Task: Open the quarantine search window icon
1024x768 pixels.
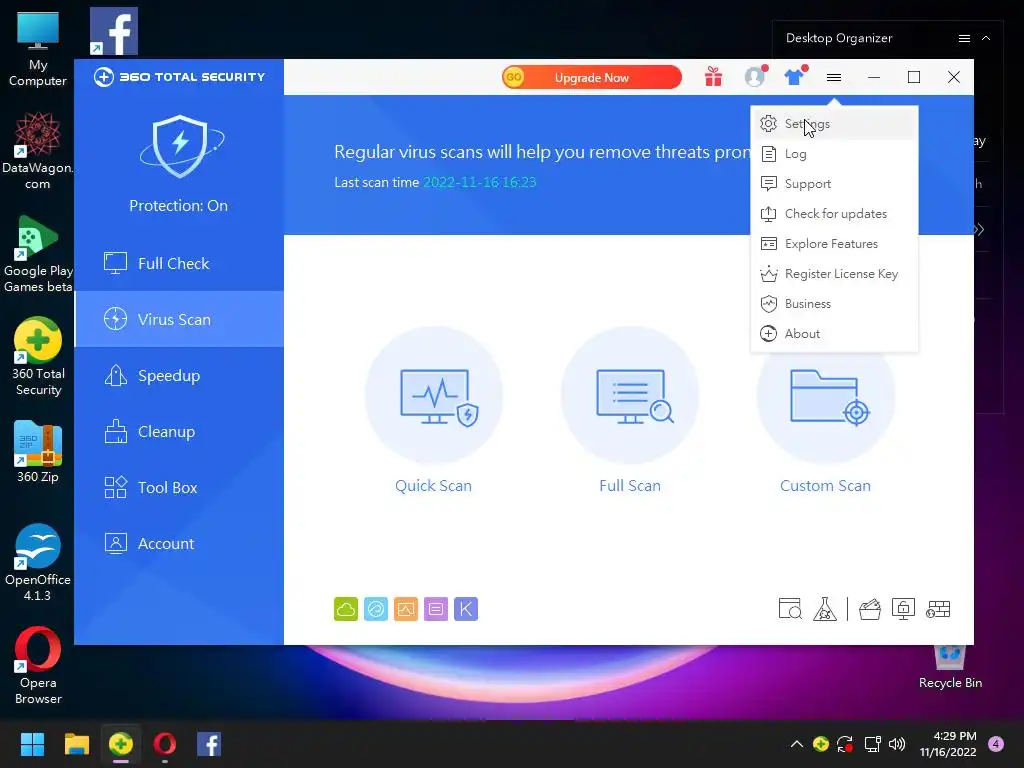Action: 790,609
